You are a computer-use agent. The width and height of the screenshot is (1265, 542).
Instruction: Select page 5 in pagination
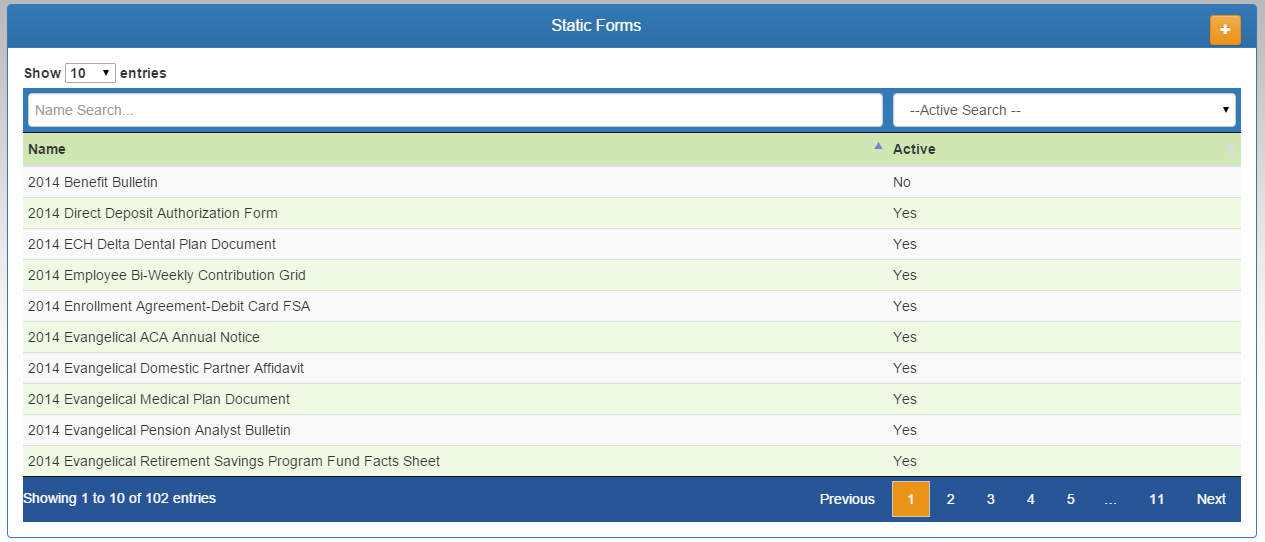point(1070,499)
